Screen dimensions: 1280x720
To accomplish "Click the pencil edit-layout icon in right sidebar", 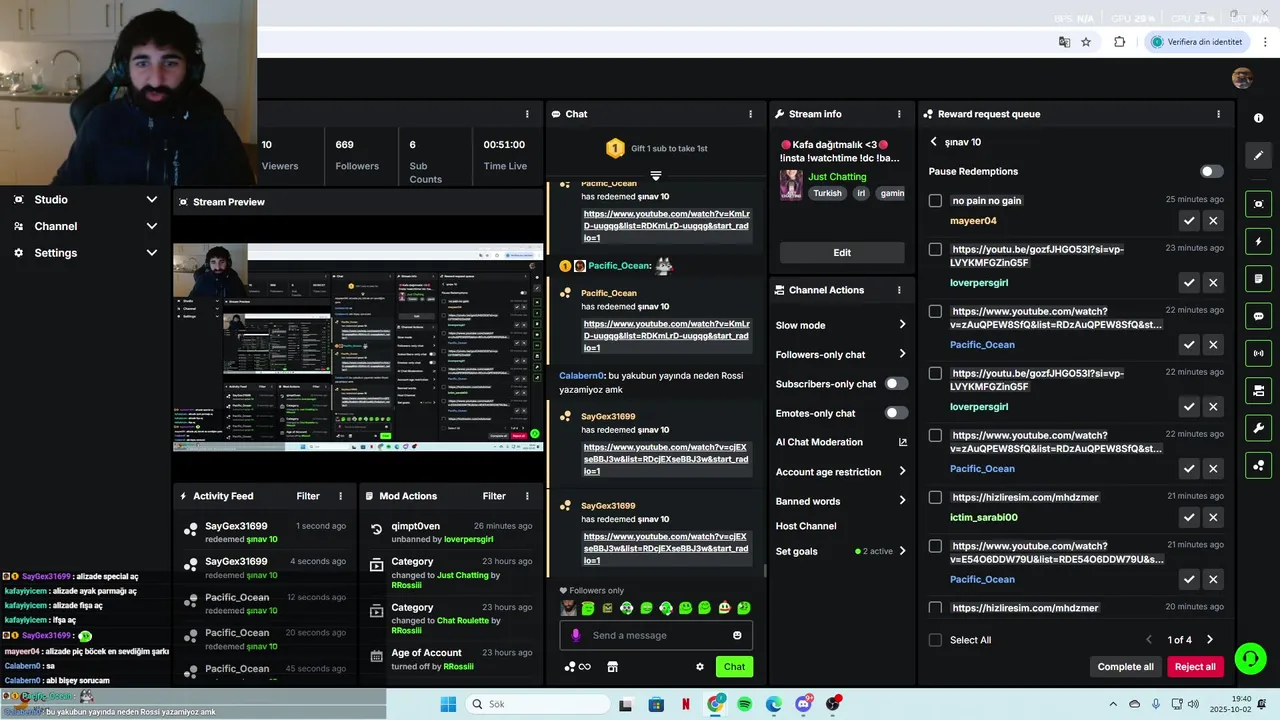I will pyautogui.click(x=1258, y=156).
